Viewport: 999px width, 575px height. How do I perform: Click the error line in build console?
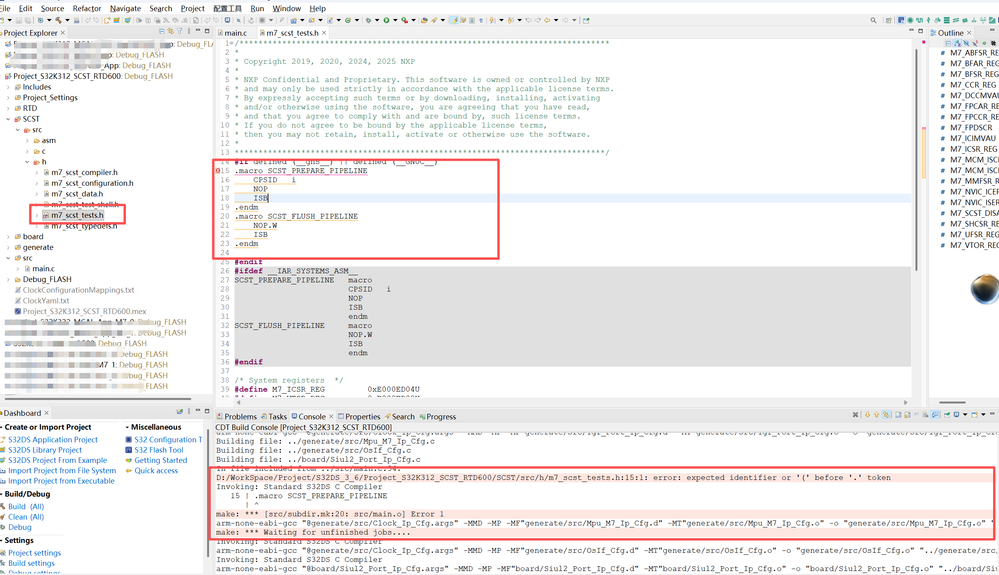coord(553,478)
